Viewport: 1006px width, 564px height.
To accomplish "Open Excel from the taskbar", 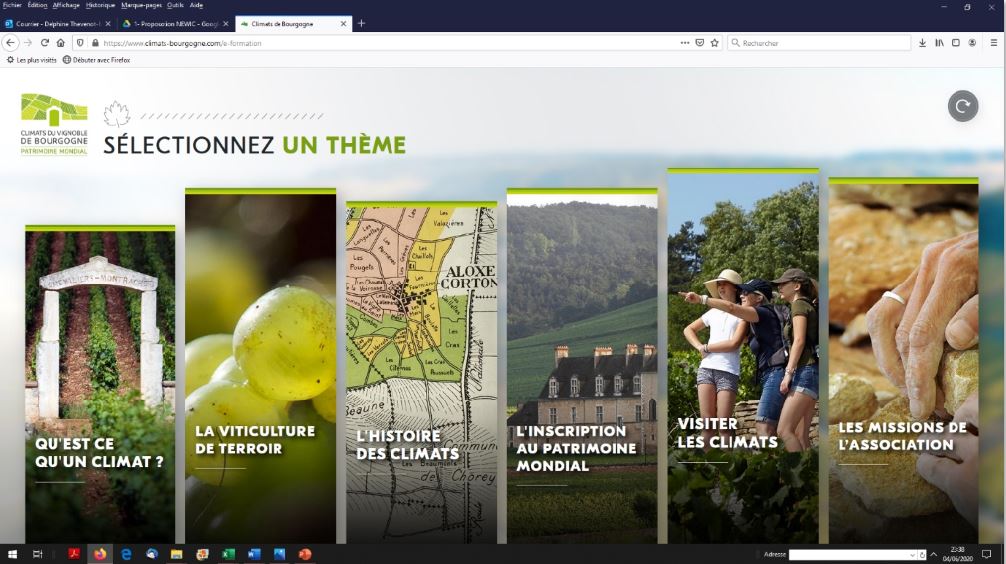I will click(x=228, y=554).
